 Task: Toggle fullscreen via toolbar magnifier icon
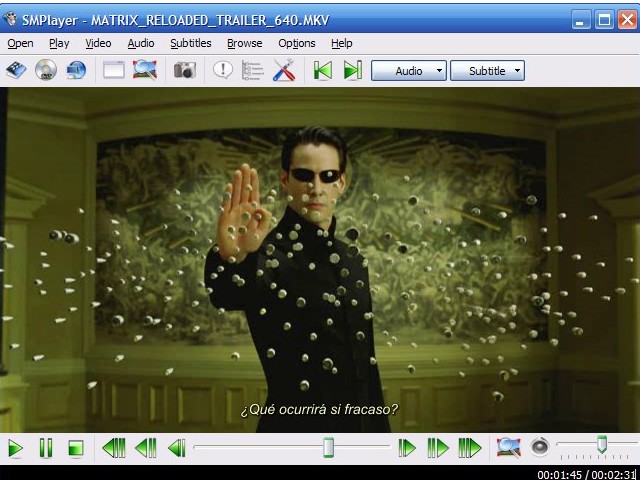pyautogui.click(x=145, y=70)
